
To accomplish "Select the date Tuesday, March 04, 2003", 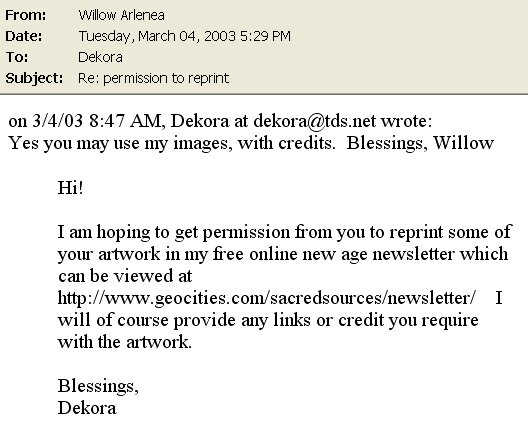I will coord(157,36).
